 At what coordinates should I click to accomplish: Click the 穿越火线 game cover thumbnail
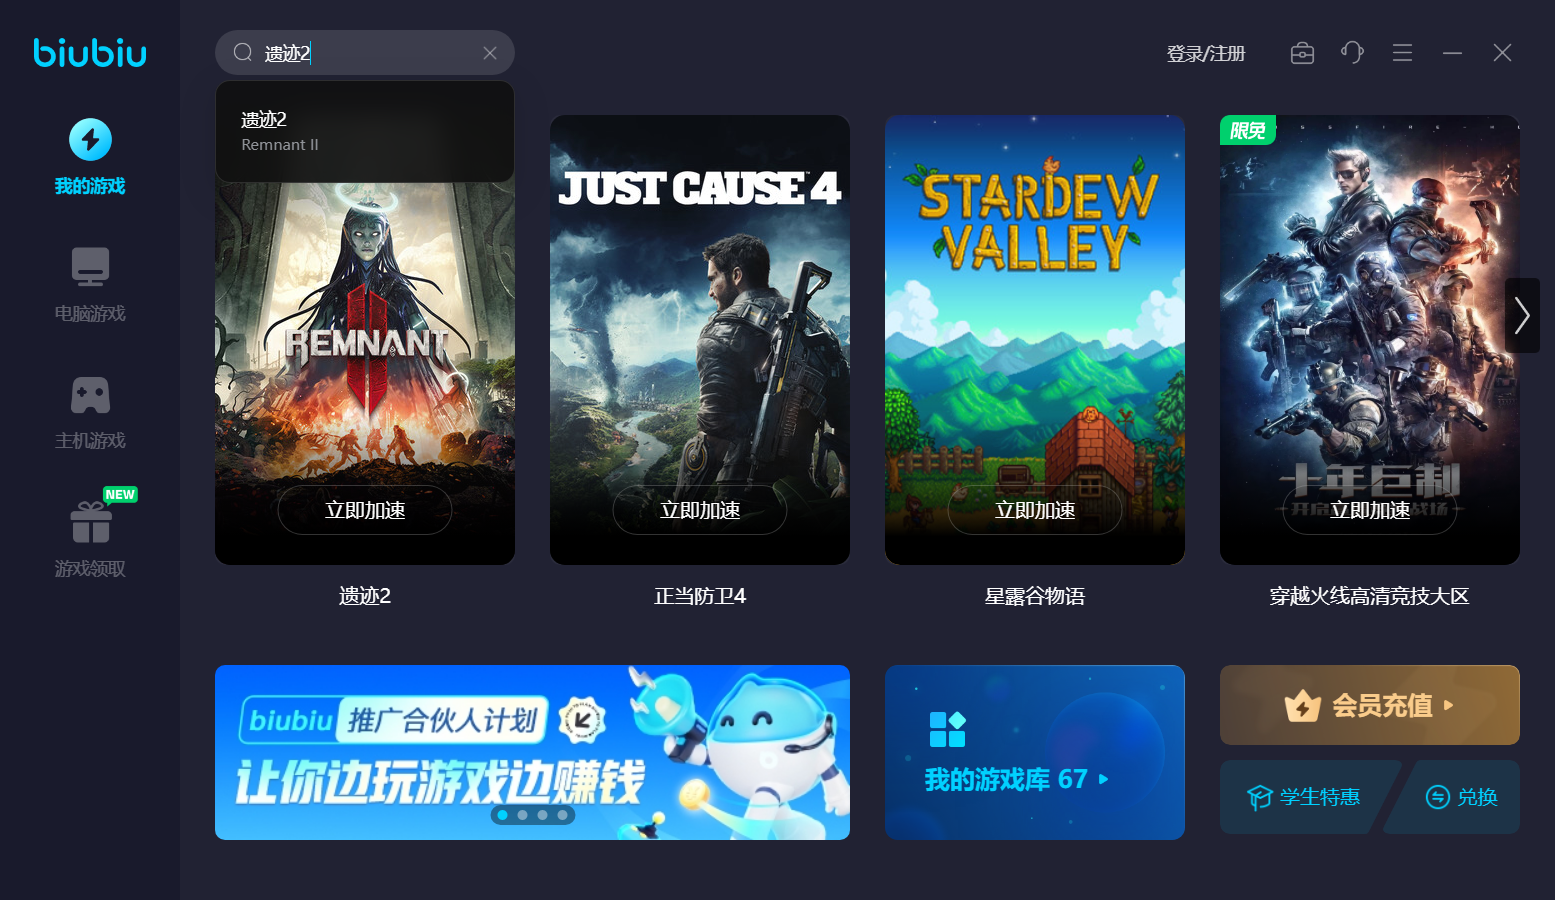(x=1370, y=340)
